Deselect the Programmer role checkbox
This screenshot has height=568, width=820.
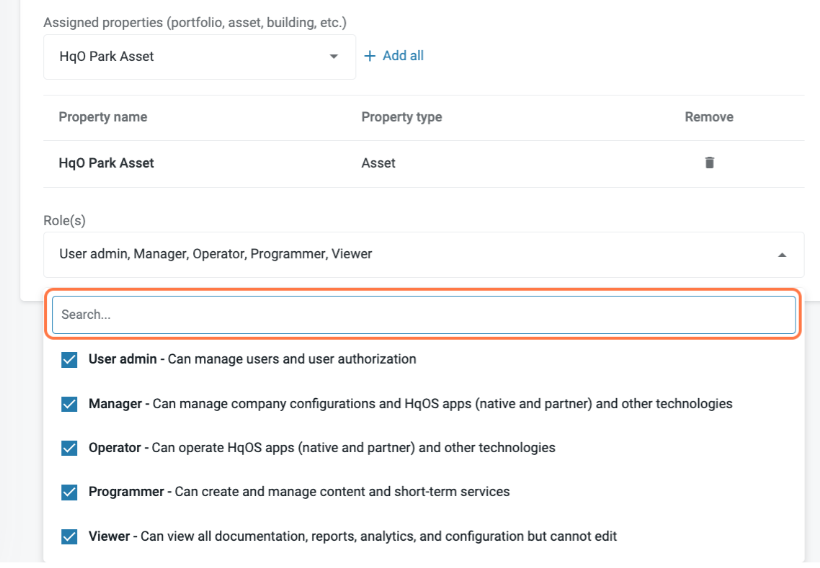[69, 492]
